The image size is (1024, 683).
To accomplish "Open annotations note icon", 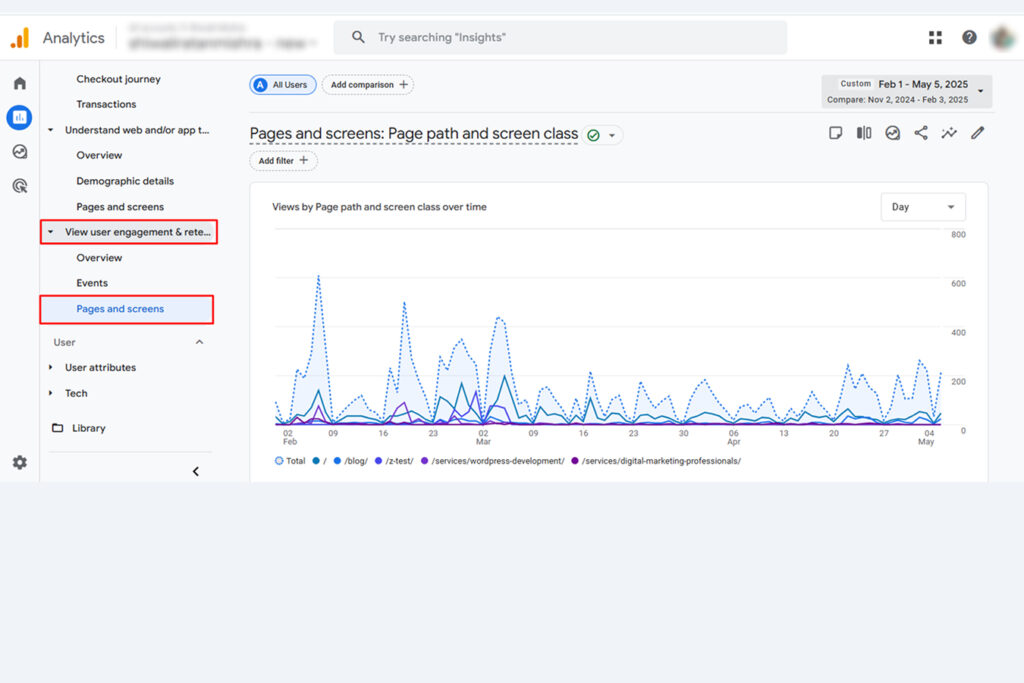I will (x=835, y=133).
